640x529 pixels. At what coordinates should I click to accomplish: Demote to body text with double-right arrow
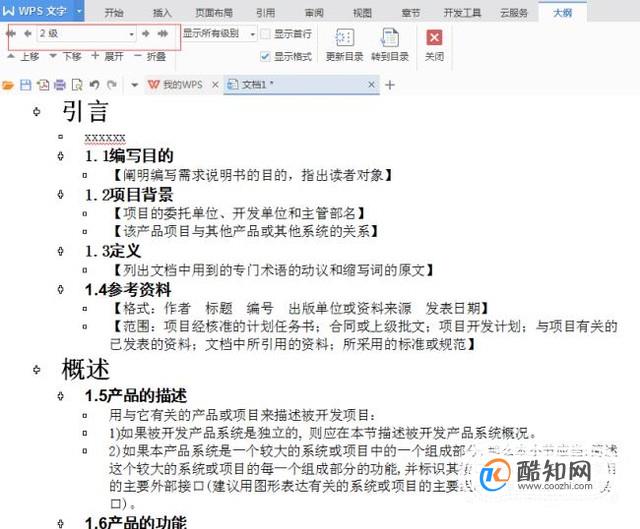163,33
